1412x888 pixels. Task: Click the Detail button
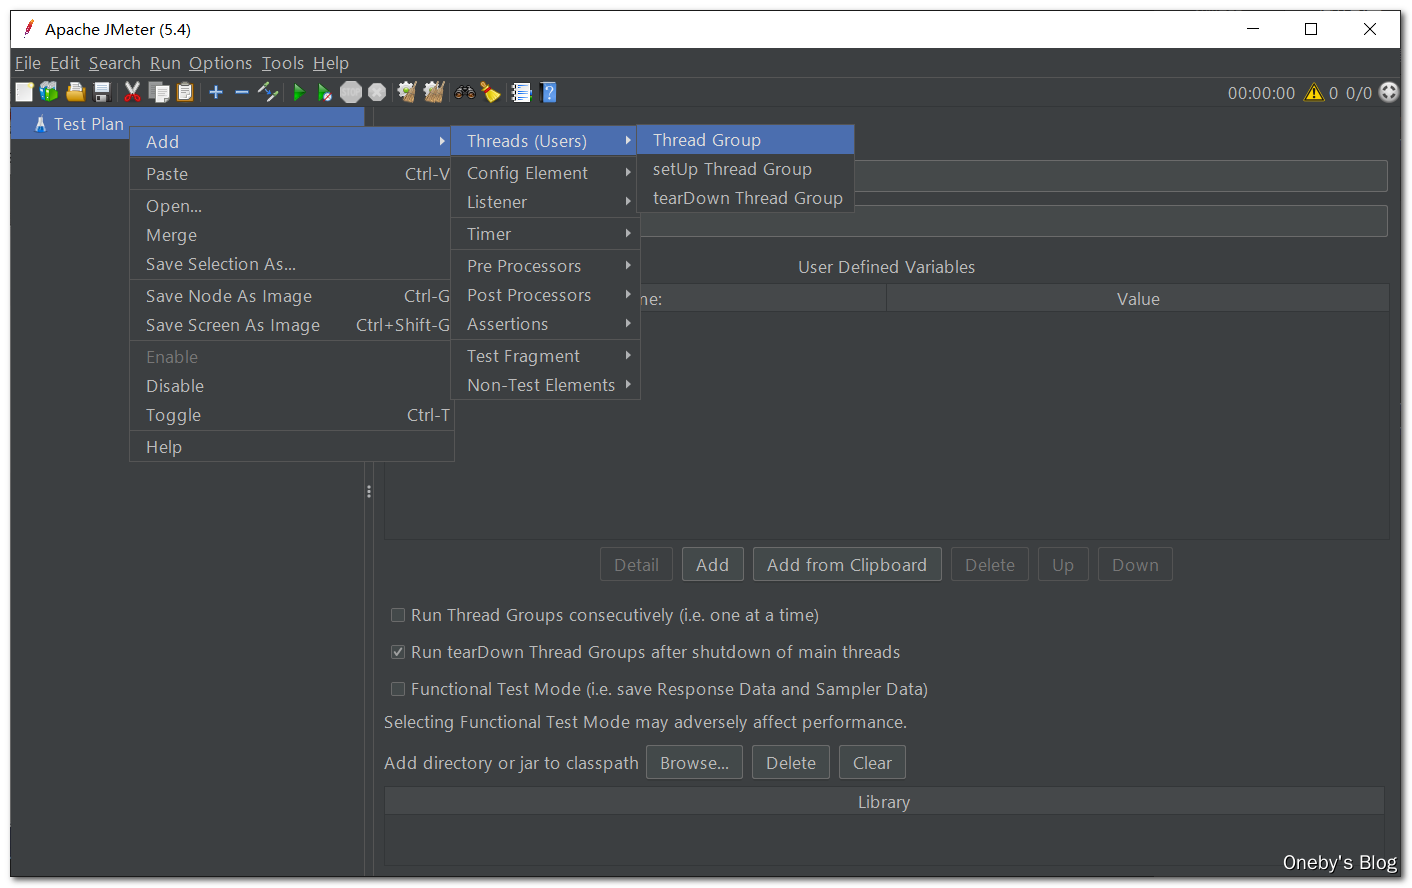click(636, 565)
